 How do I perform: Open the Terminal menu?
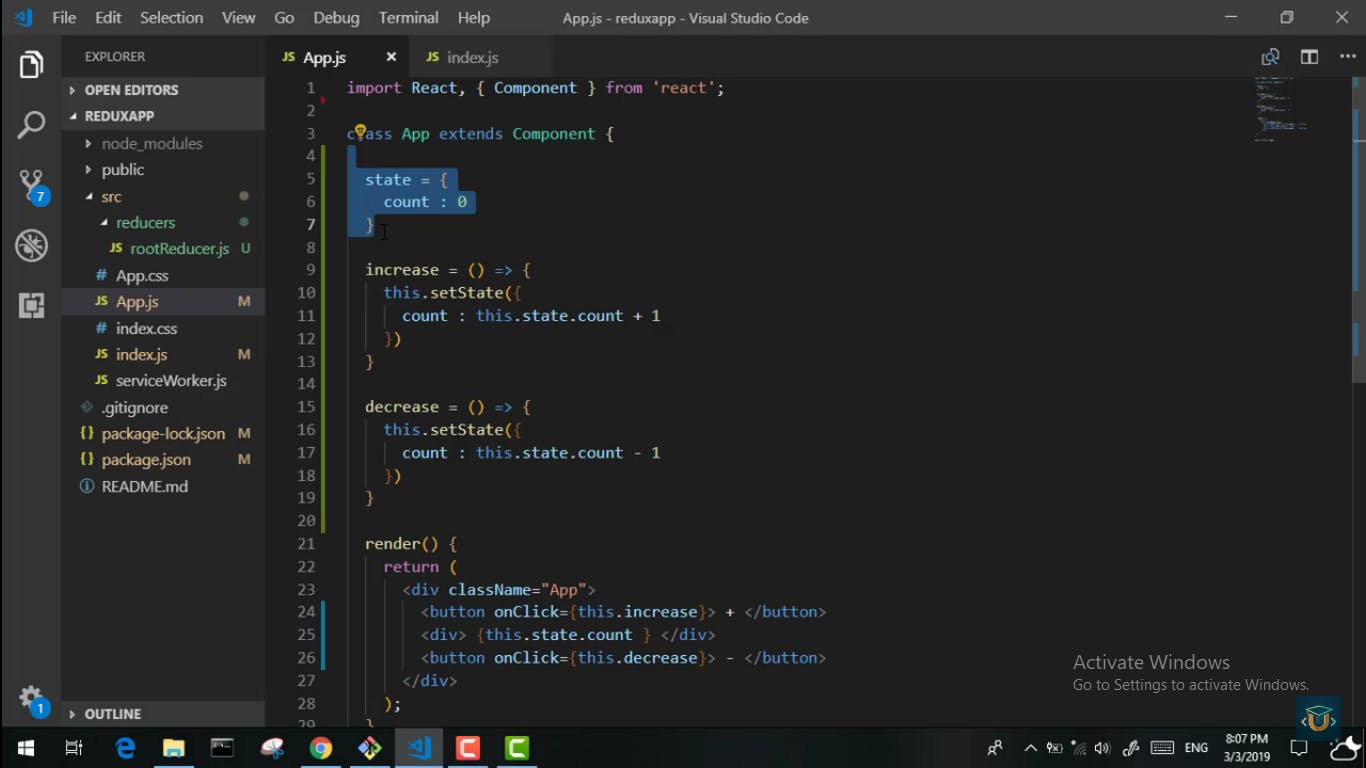(408, 18)
